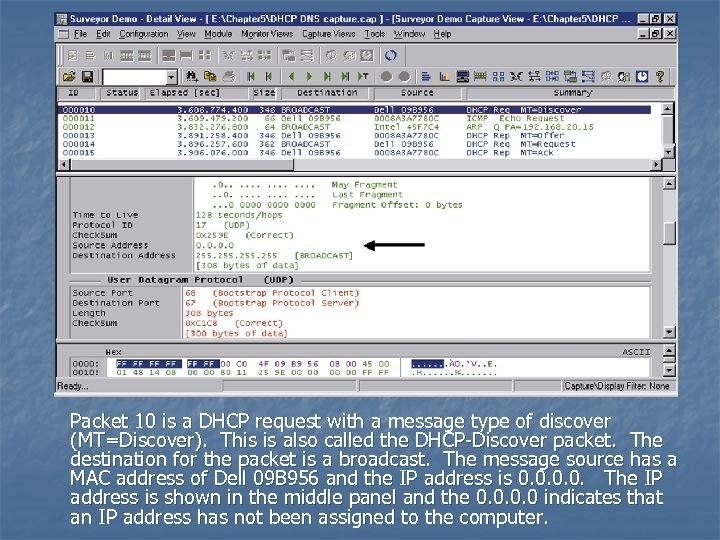Click the first gray round record button

387,76
